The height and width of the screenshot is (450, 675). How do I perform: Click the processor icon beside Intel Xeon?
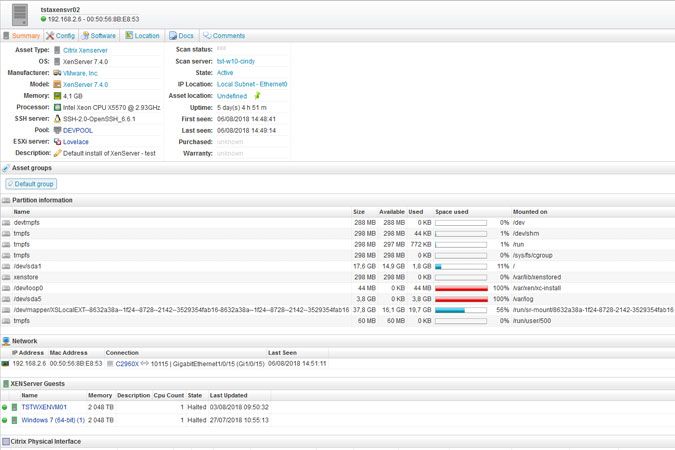(x=57, y=107)
